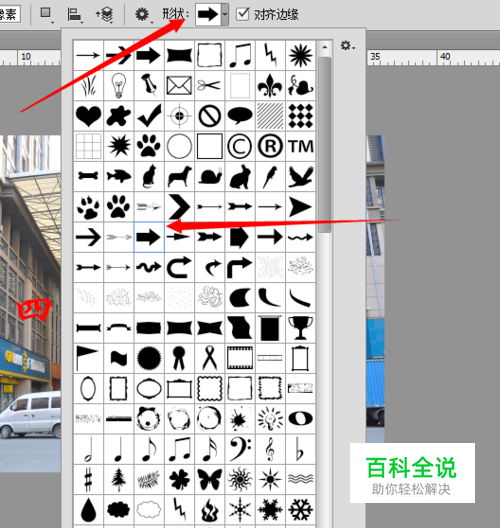Image resolution: width=500 pixels, height=528 pixels.
Task: Choose the envelope shape
Action: [179, 86]
